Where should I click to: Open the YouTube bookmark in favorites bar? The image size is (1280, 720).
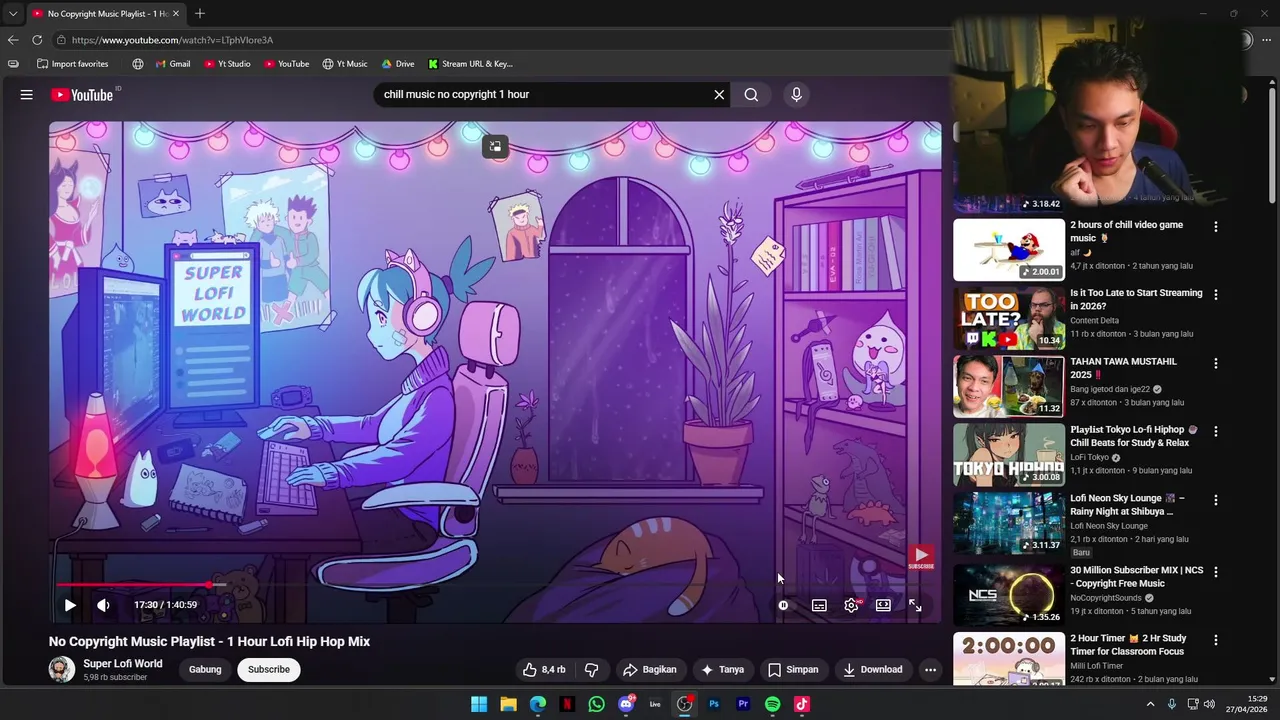(x=287, y=64)
